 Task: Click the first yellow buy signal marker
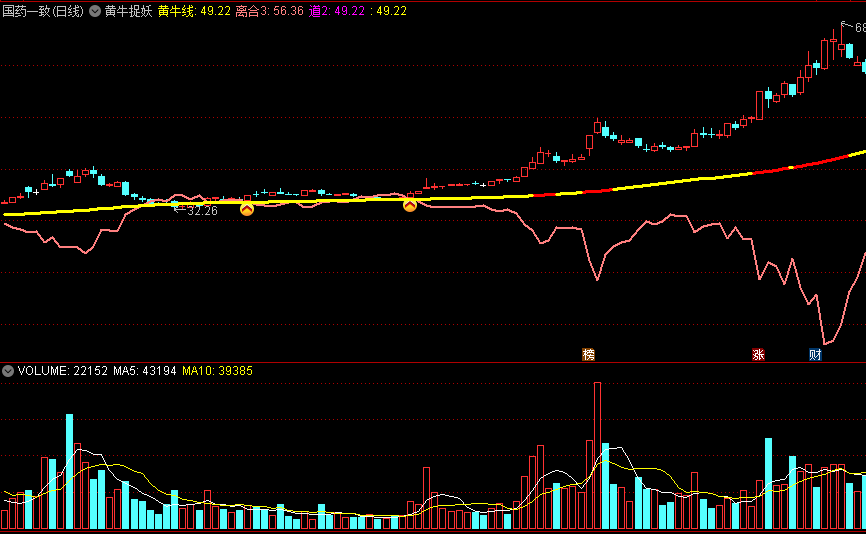[x=247, y=209]
